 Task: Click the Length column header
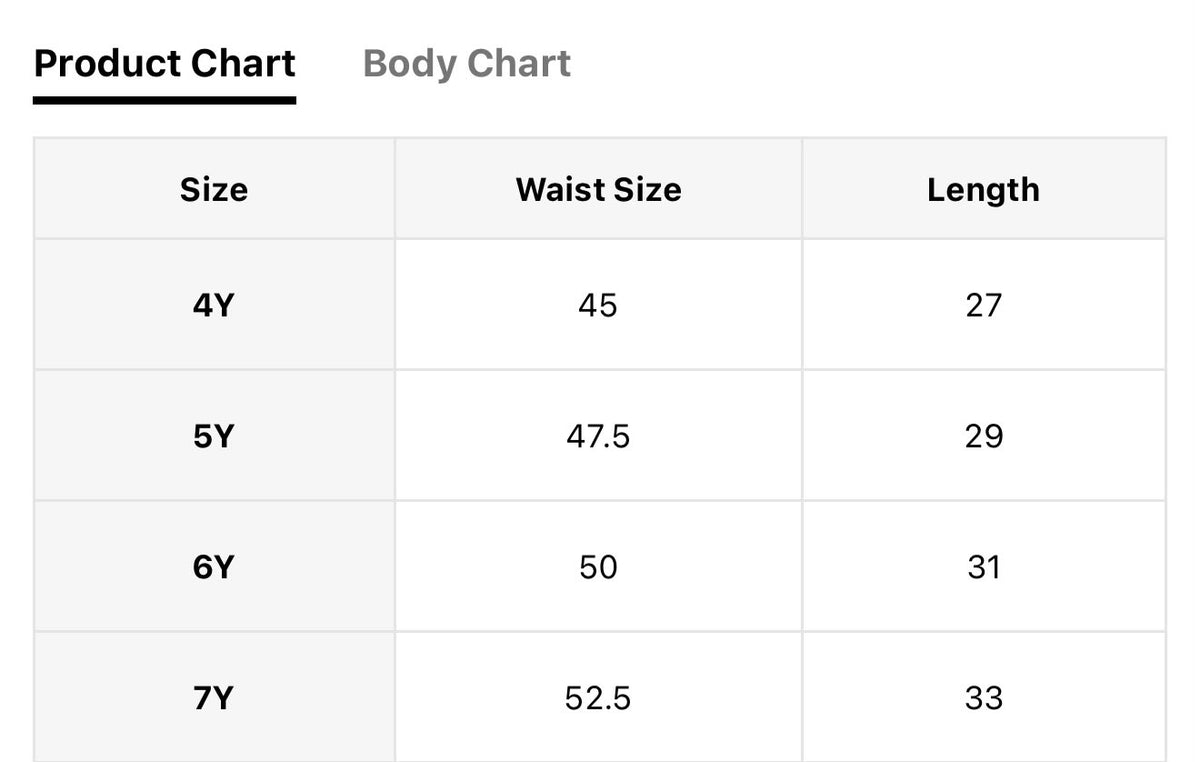coord(983,190)
